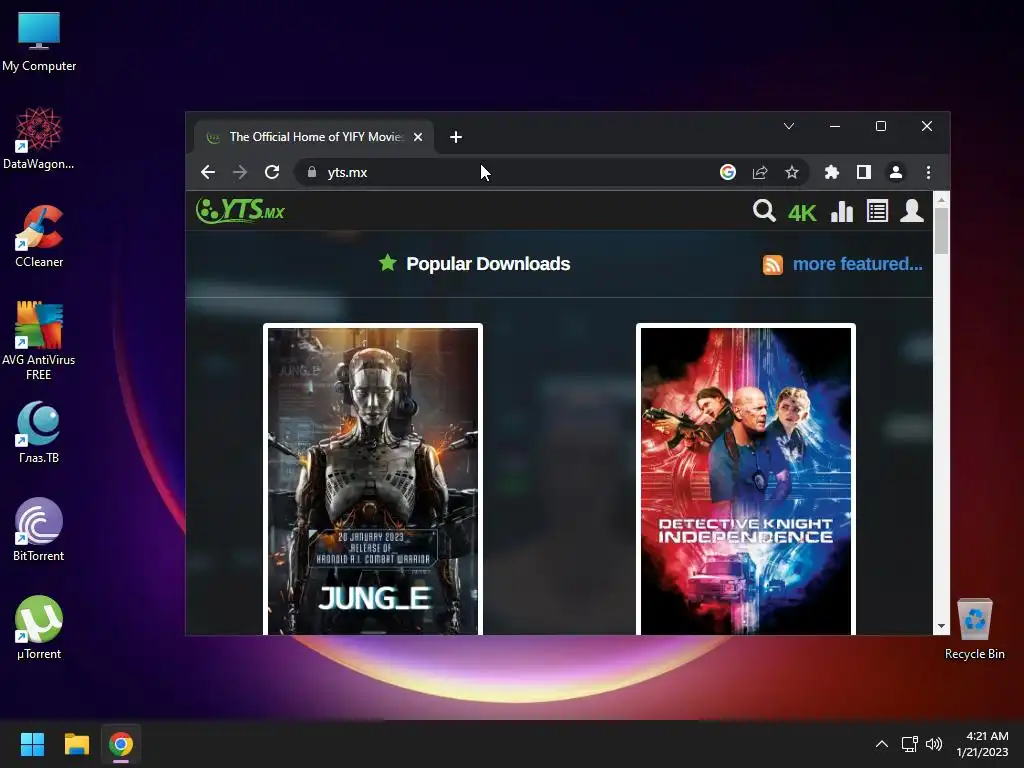Expand the hidden system tray icons
1024x768 pixels.
point(882,744)
